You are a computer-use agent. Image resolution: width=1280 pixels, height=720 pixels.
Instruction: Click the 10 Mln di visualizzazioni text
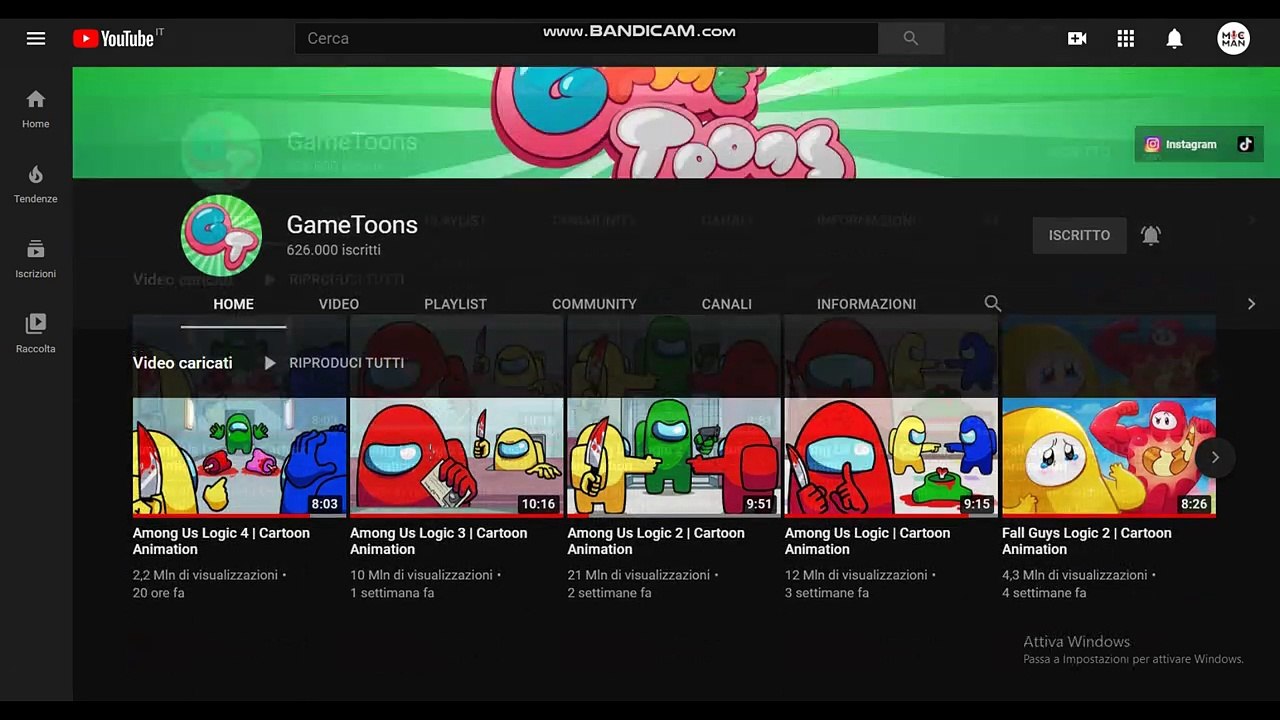(421, 575)
